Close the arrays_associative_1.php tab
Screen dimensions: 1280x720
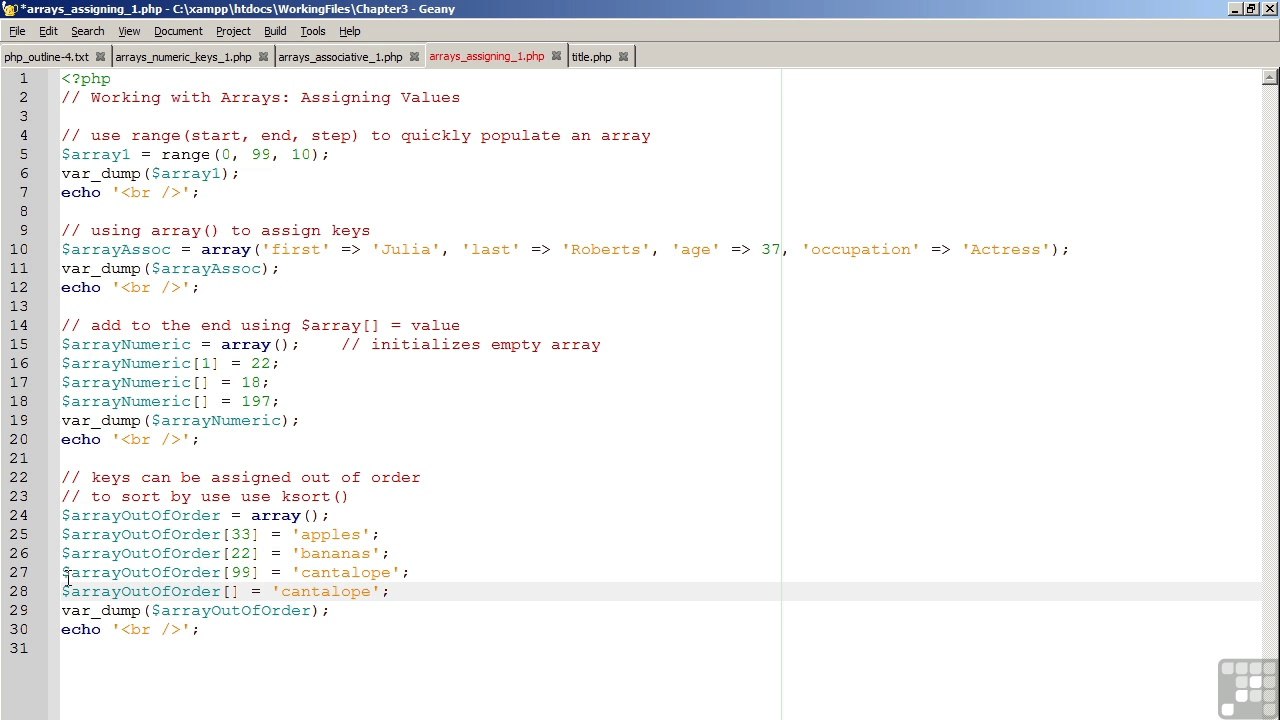coord(414,57)
